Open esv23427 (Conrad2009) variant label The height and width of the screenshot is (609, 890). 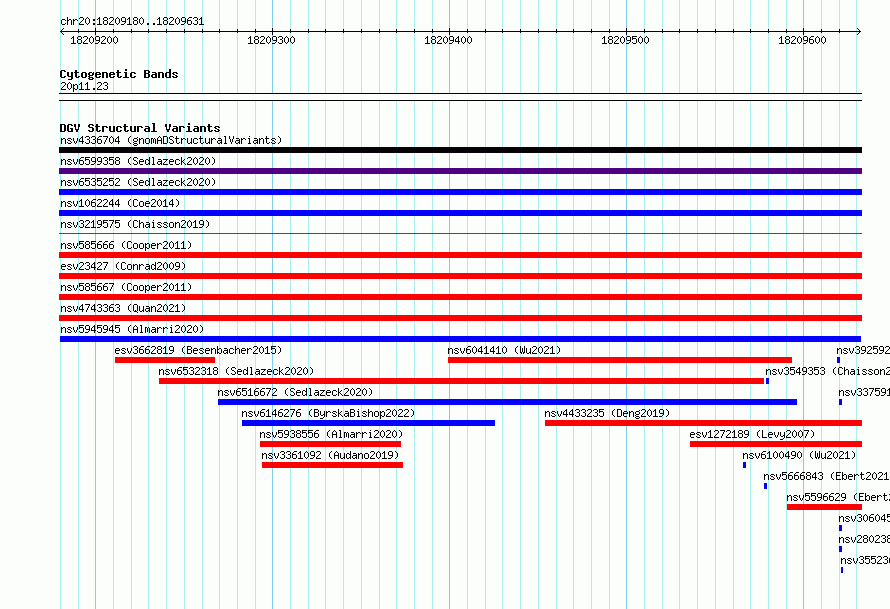(123, 266)
